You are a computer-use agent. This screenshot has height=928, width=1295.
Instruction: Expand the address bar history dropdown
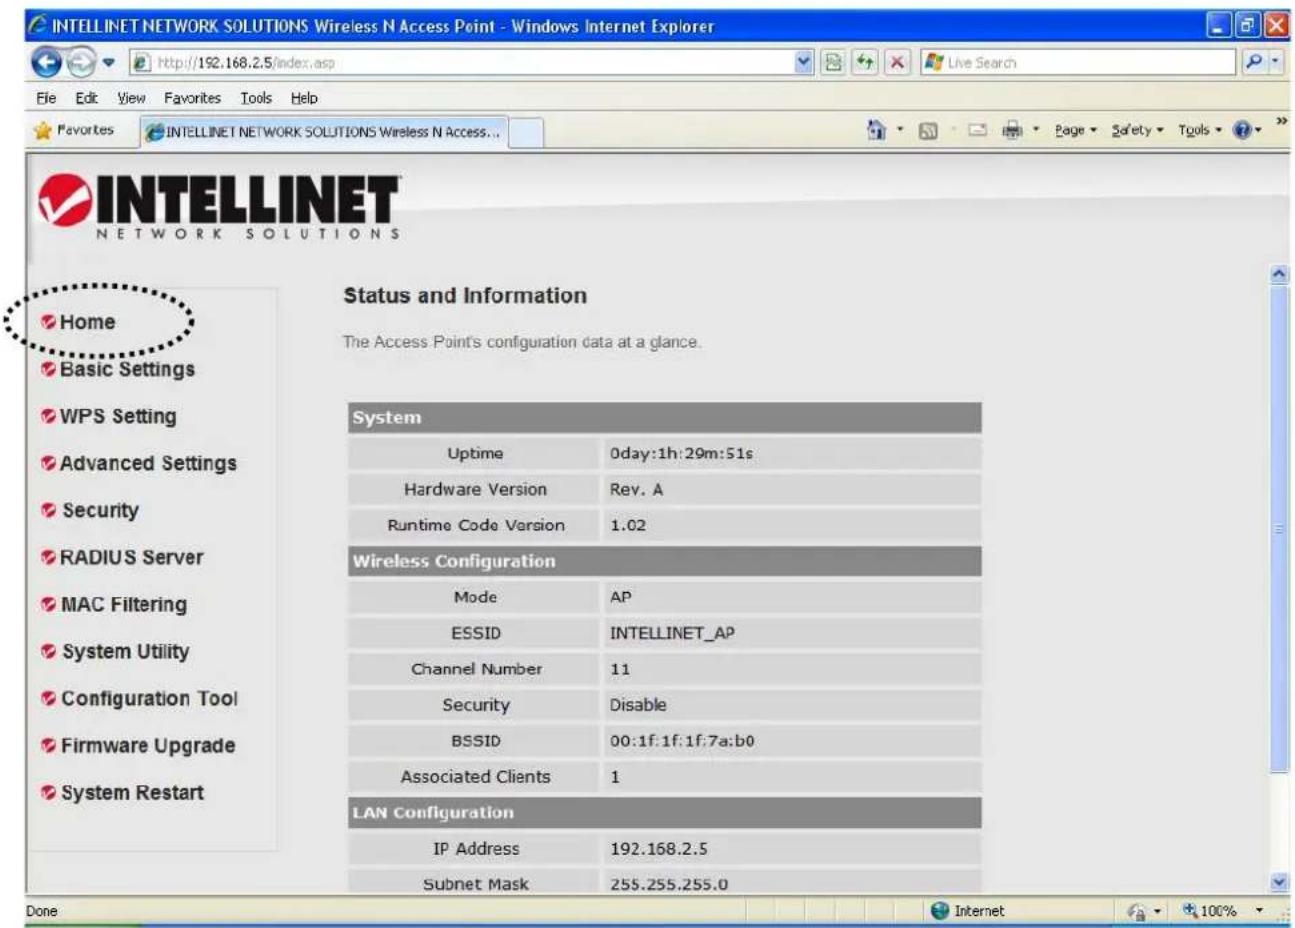point(804,63)
